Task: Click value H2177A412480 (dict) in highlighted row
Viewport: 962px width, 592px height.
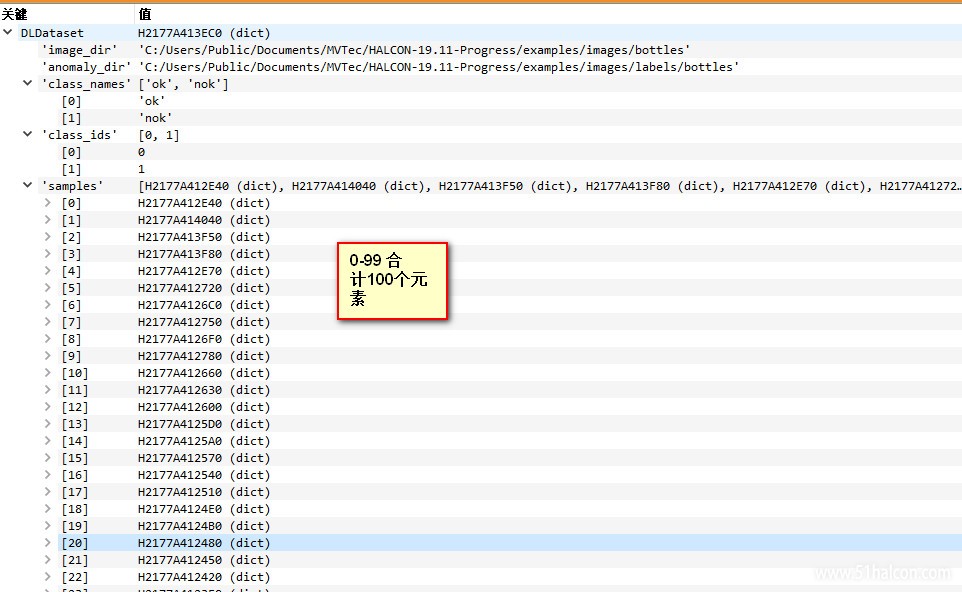Action: [x=204, y=543]
